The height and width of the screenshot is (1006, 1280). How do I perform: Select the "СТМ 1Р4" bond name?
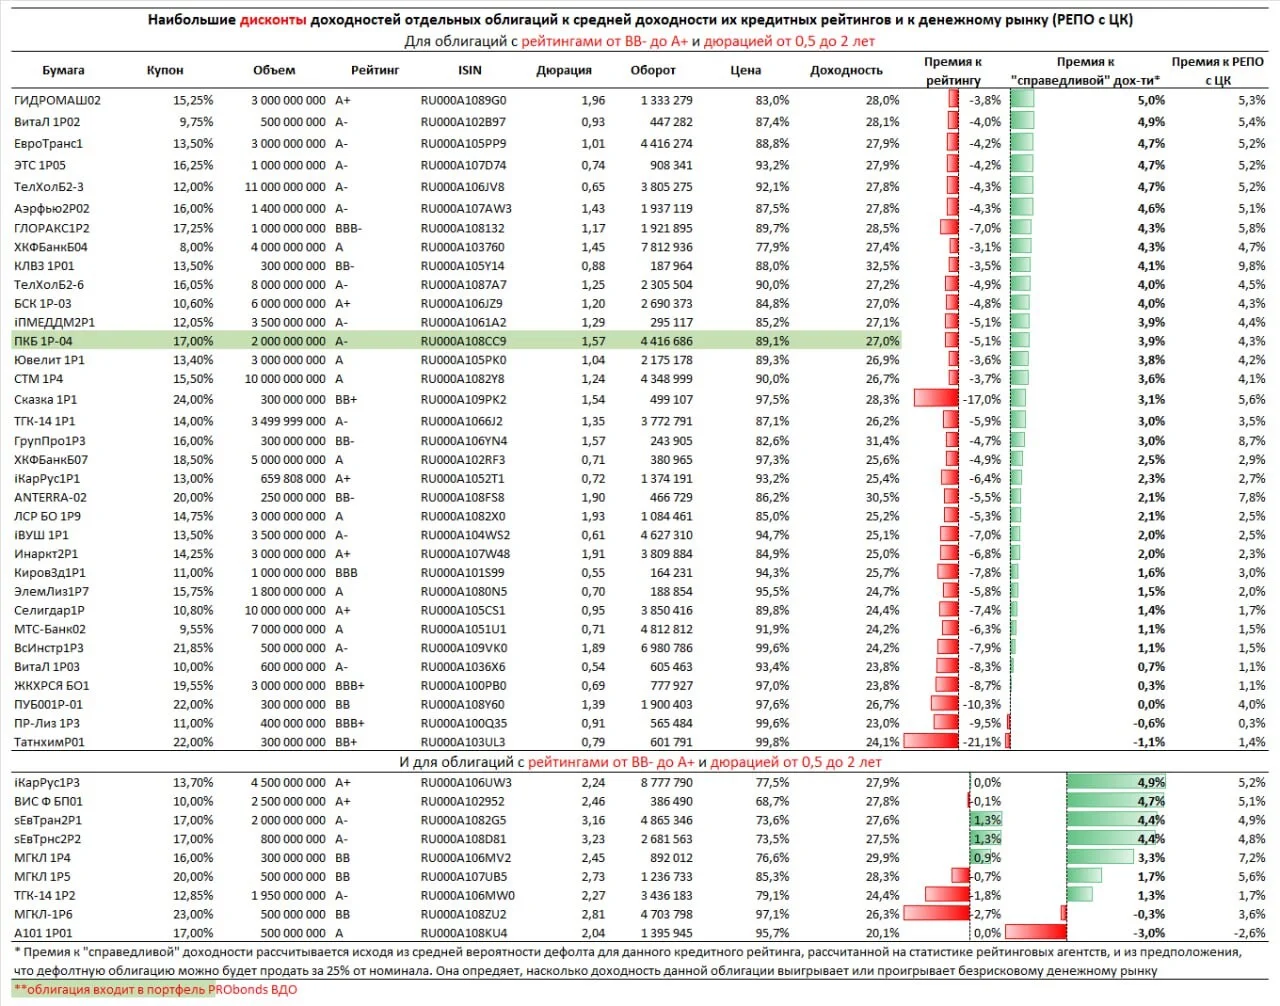coord(38,379)
